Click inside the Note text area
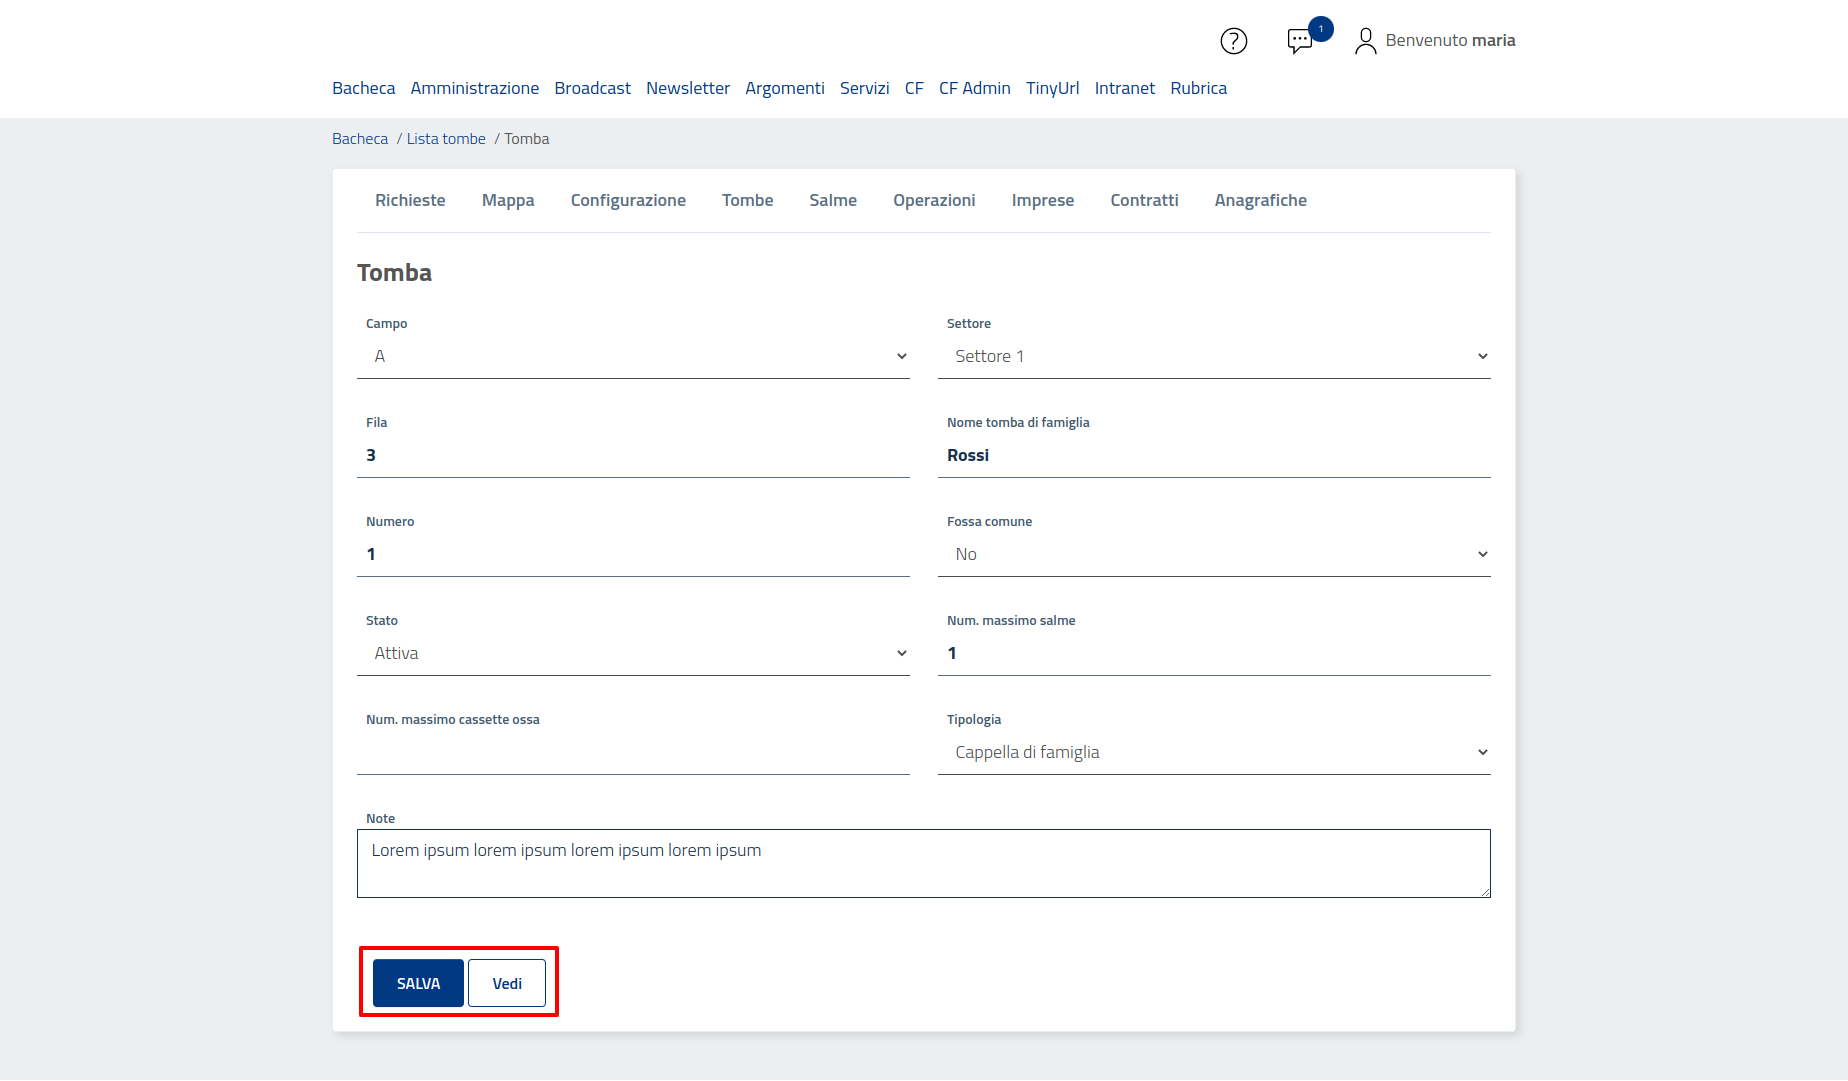 [923, 863]
